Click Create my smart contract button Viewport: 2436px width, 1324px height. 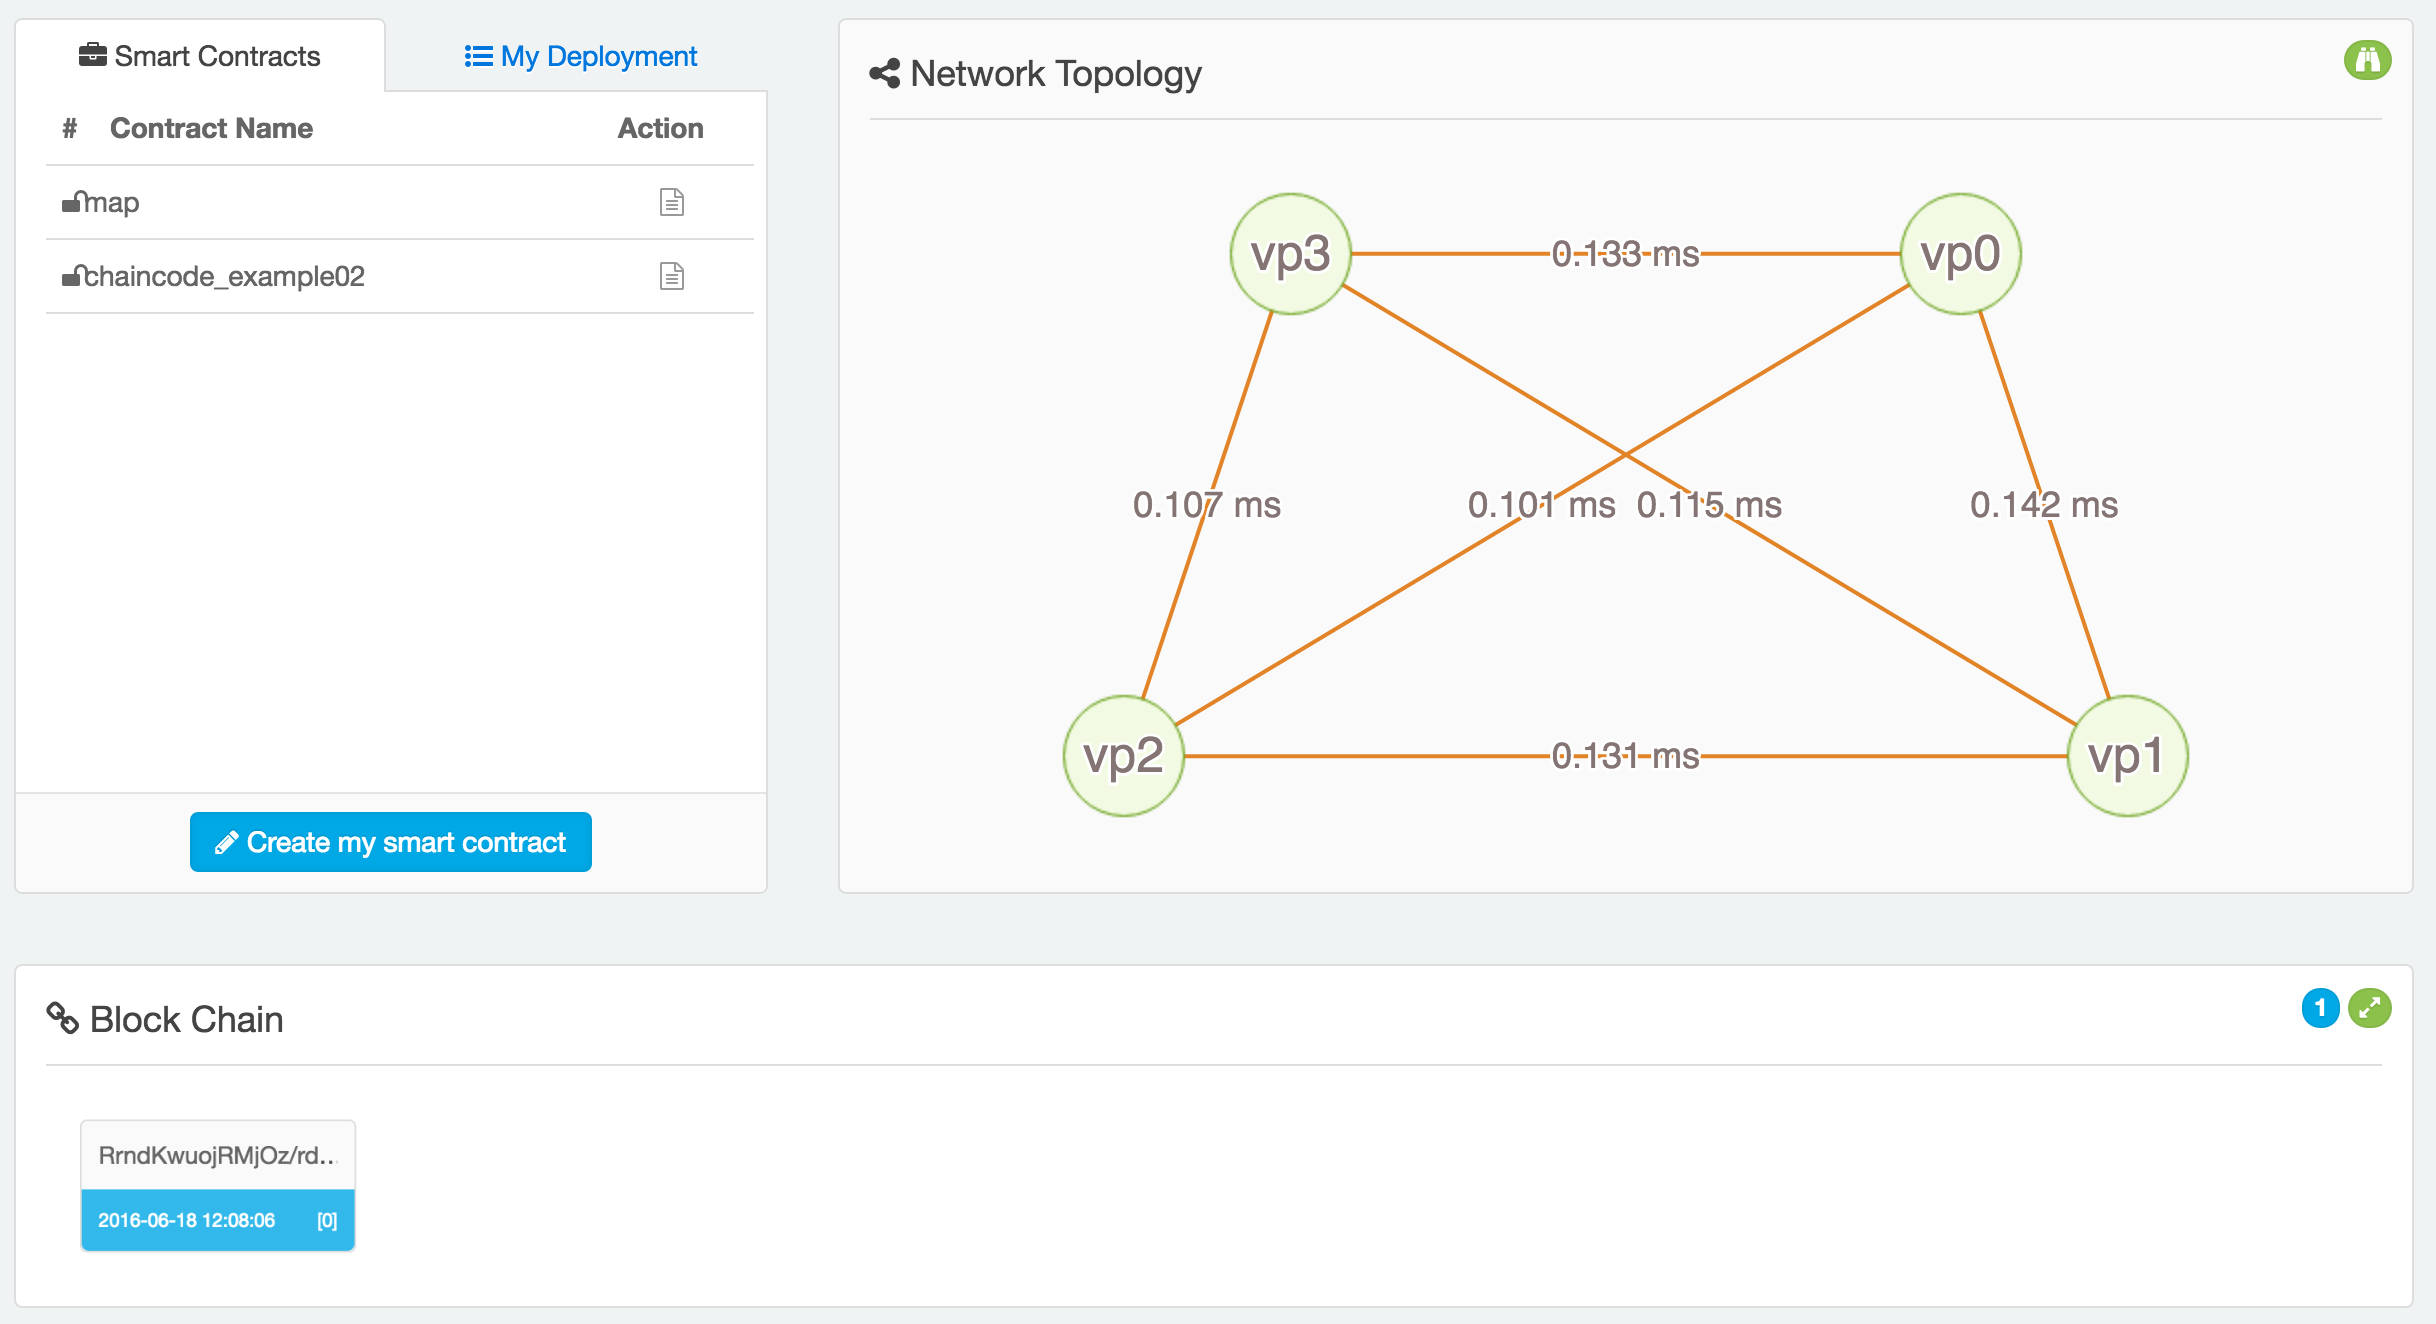(393, 843)
